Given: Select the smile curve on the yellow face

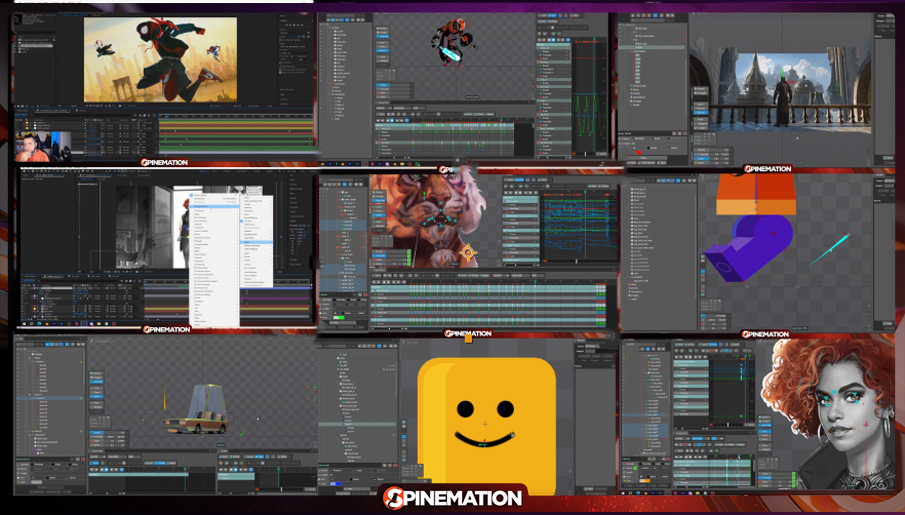Looking at the screenshot, I should (x=484, y=440).
